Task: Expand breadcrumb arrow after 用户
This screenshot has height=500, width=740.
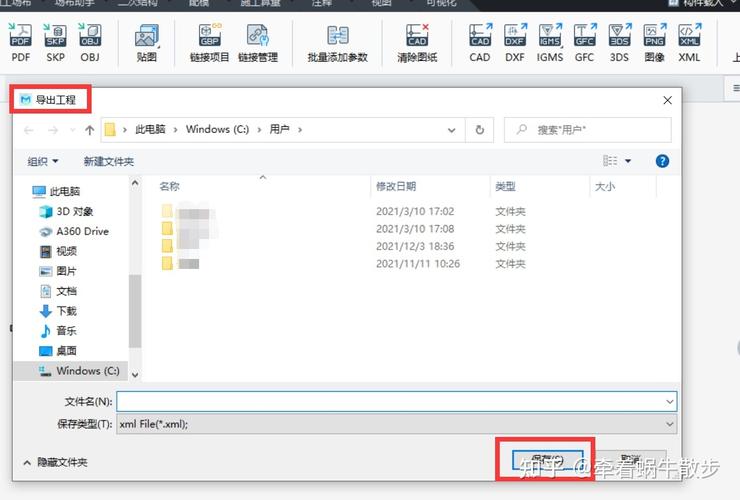Action: [300, 130]
